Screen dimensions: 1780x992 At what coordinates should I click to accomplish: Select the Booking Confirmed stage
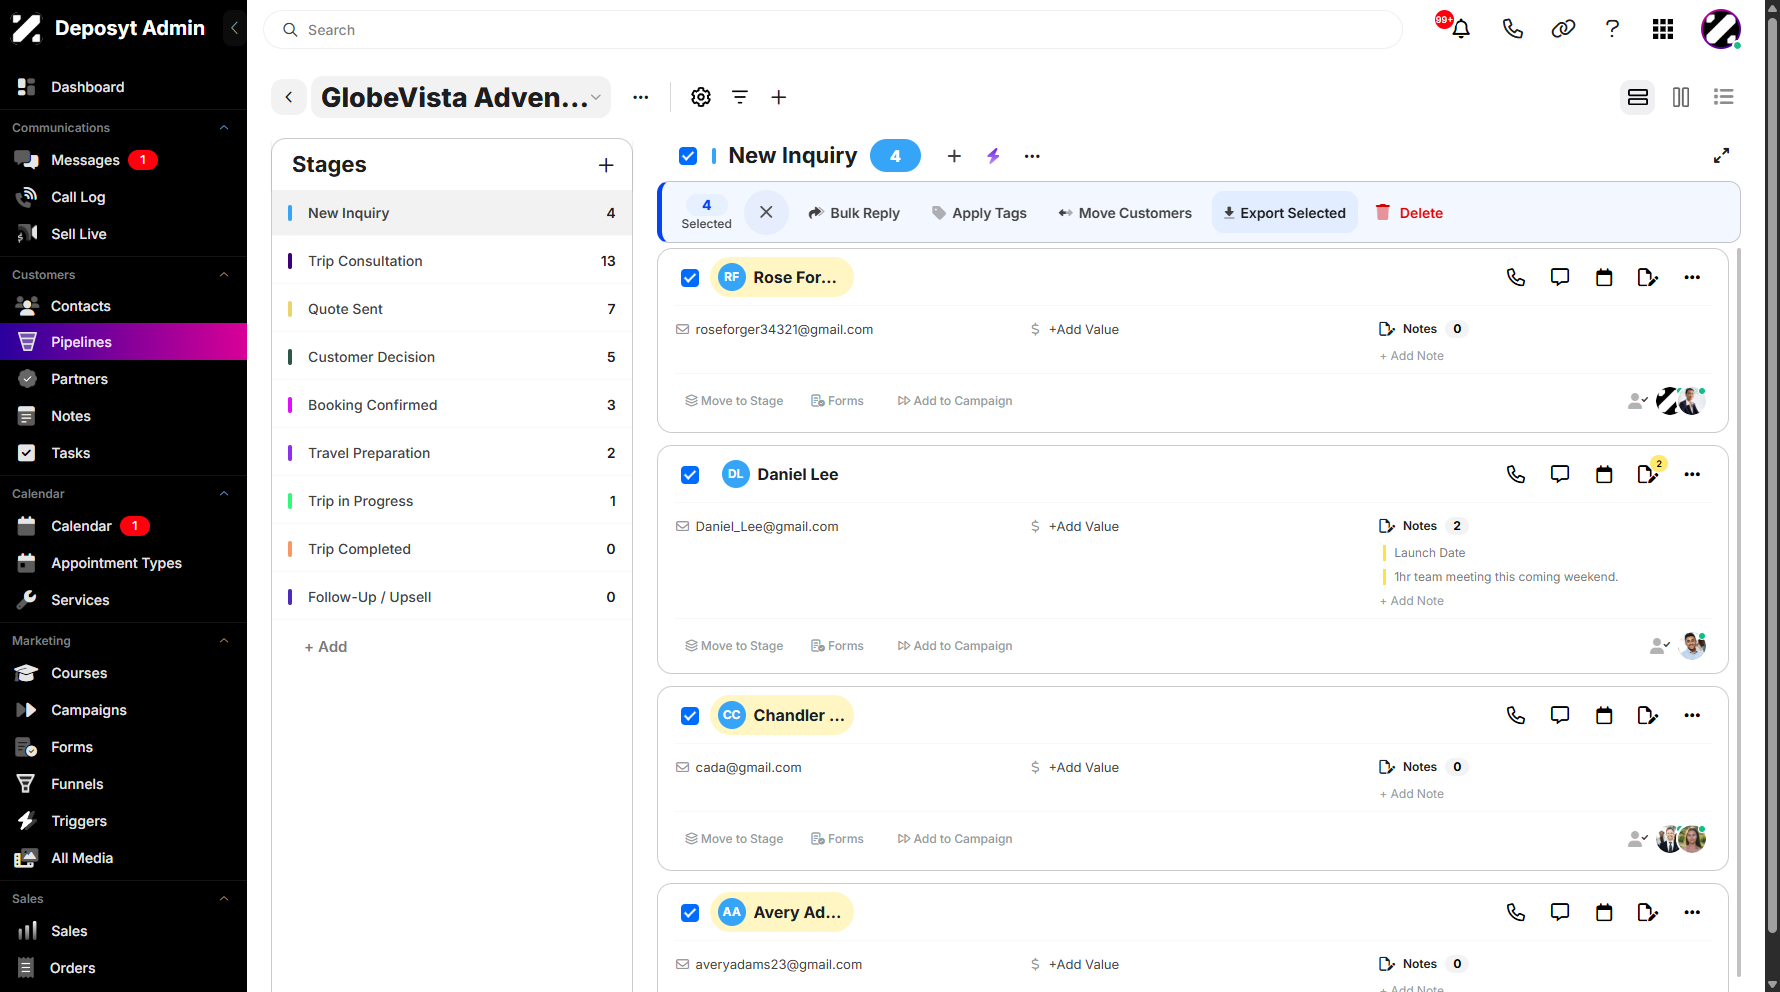coord(452,405)
